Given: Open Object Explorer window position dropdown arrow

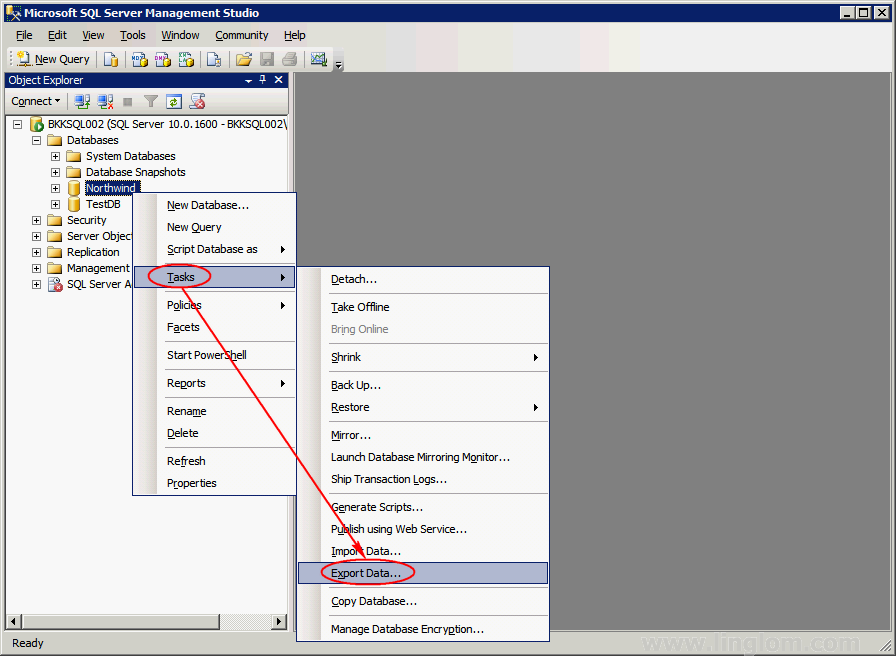Looking at the screenshot, I should click(248, 81).
